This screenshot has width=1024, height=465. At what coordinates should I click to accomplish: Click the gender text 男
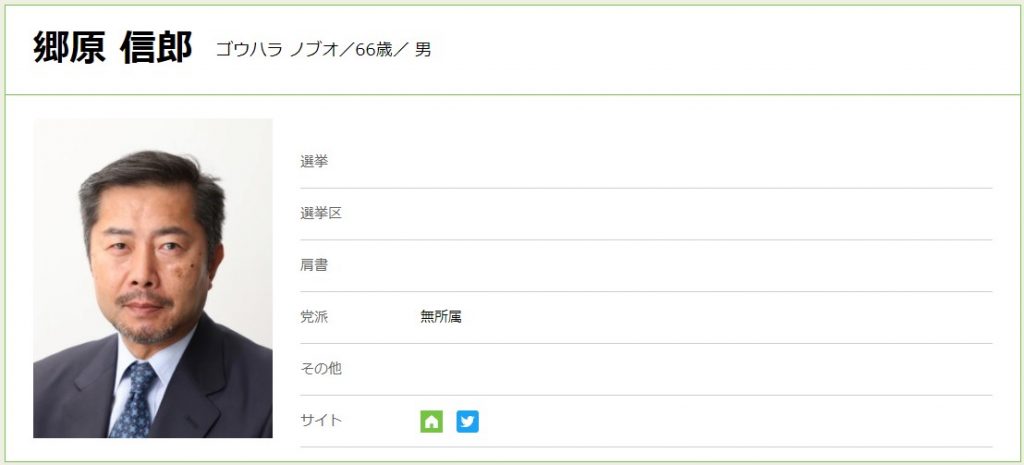coord(423,49)
